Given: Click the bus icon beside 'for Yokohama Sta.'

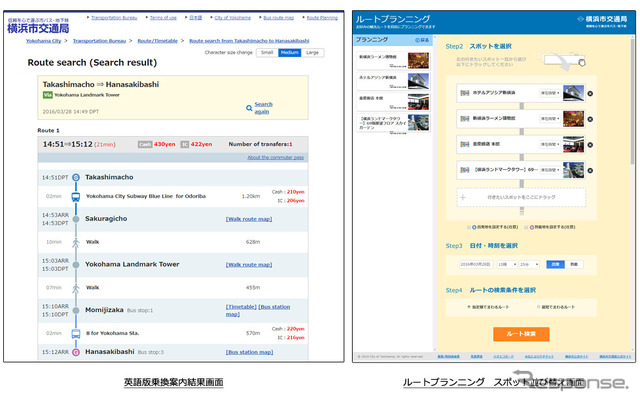Looking at the screenshot, I should point(76,333).
